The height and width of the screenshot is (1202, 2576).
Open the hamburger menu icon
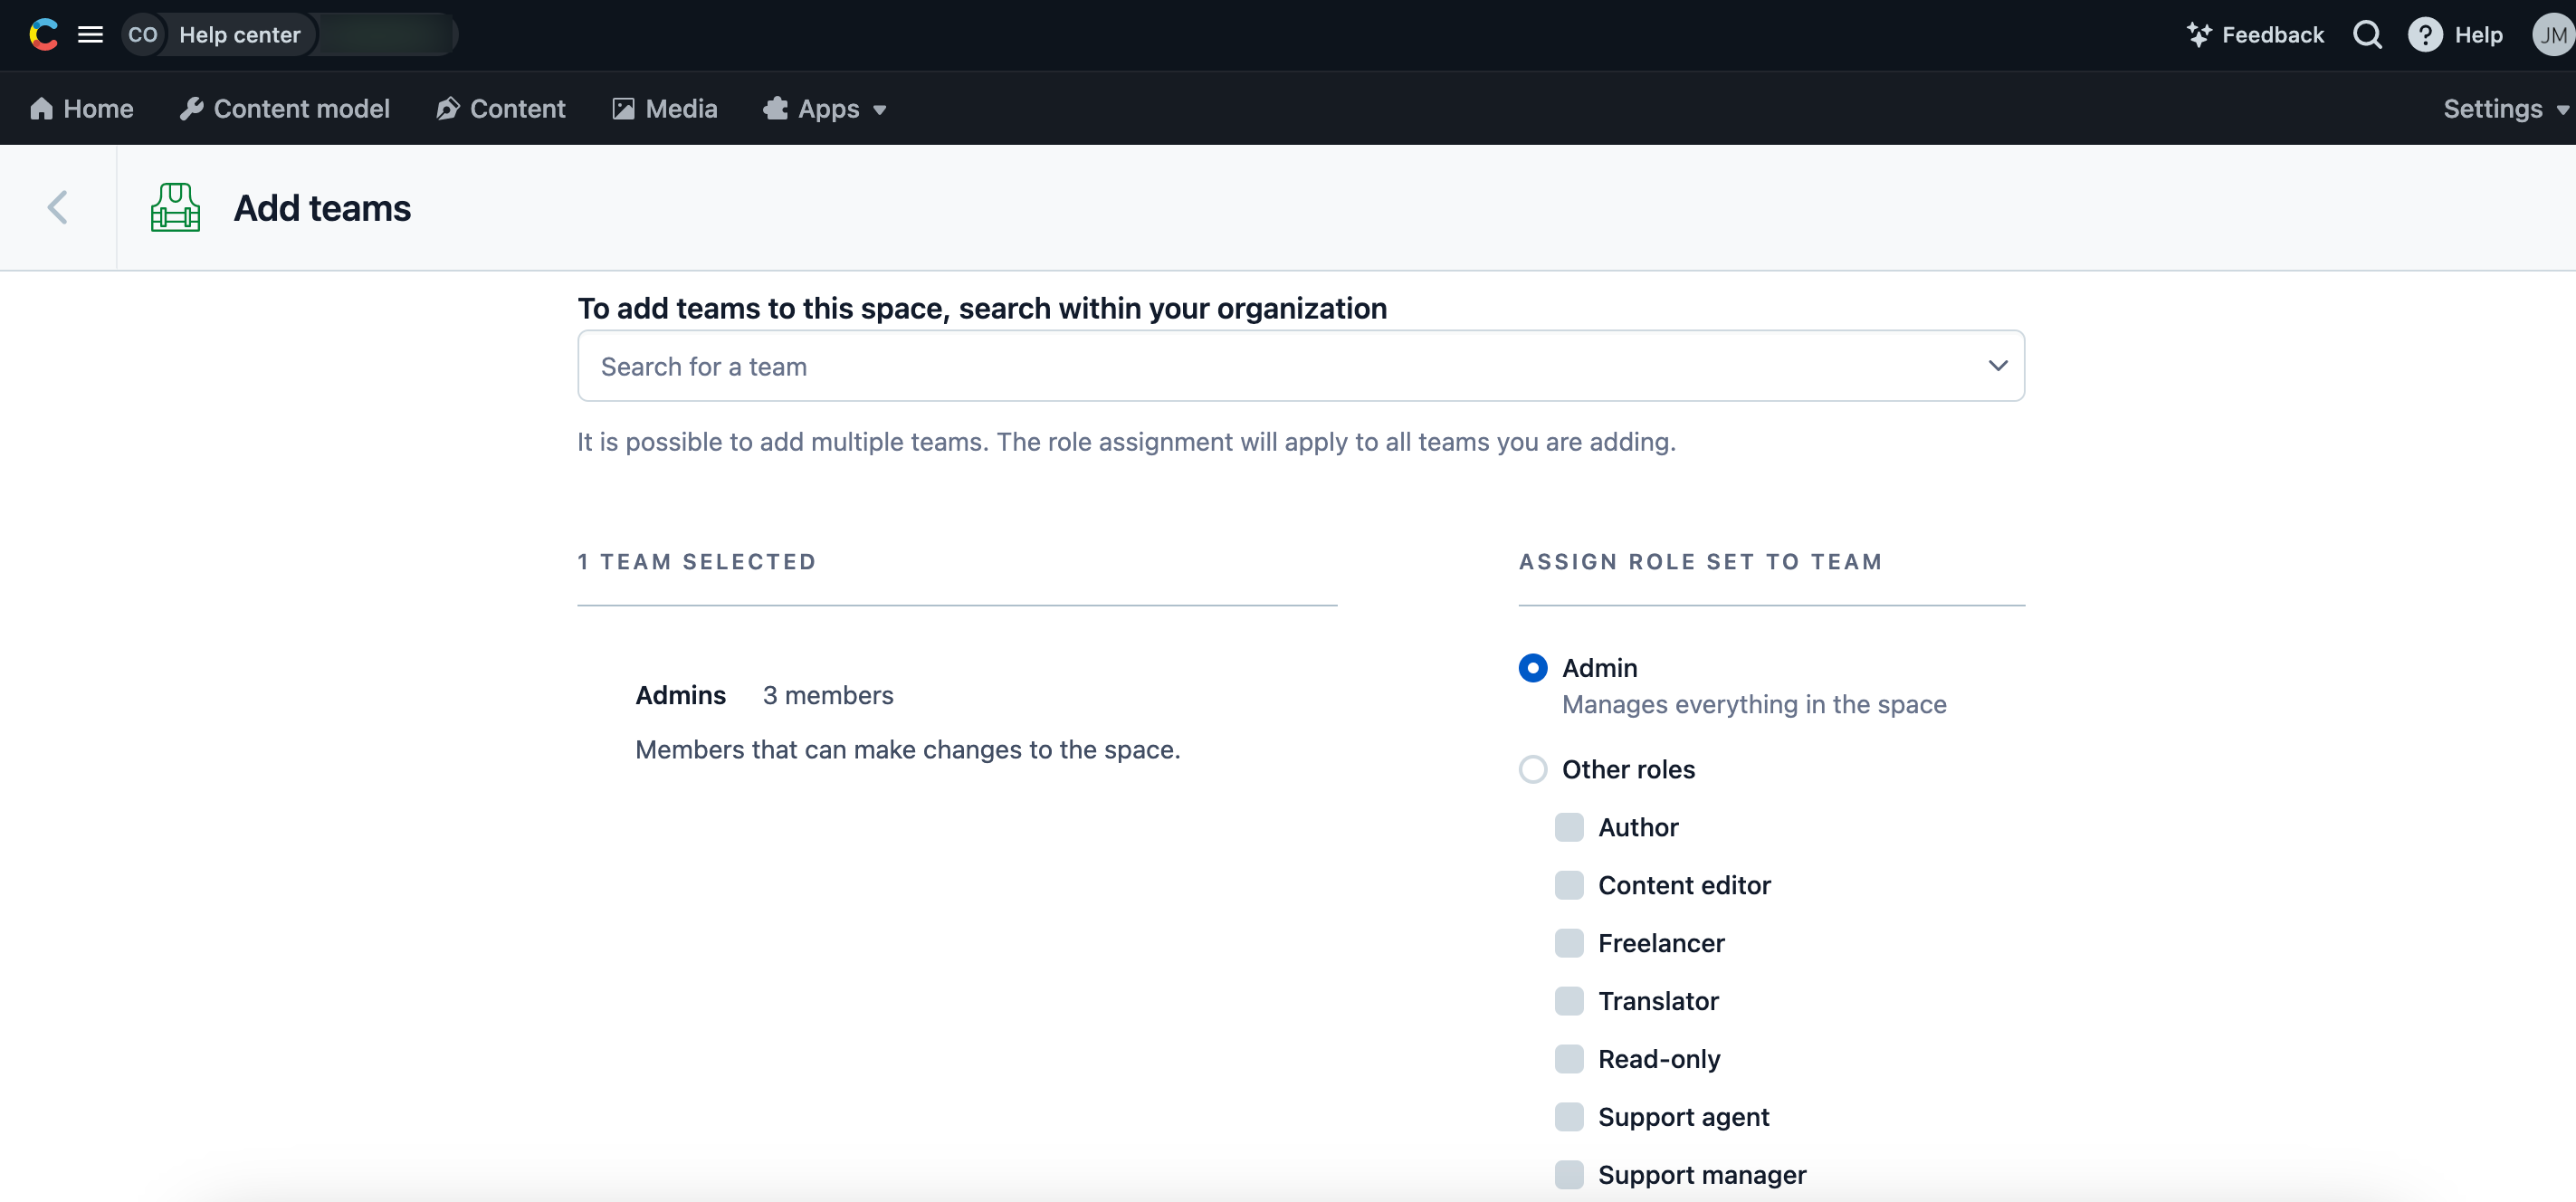point(92,34)
